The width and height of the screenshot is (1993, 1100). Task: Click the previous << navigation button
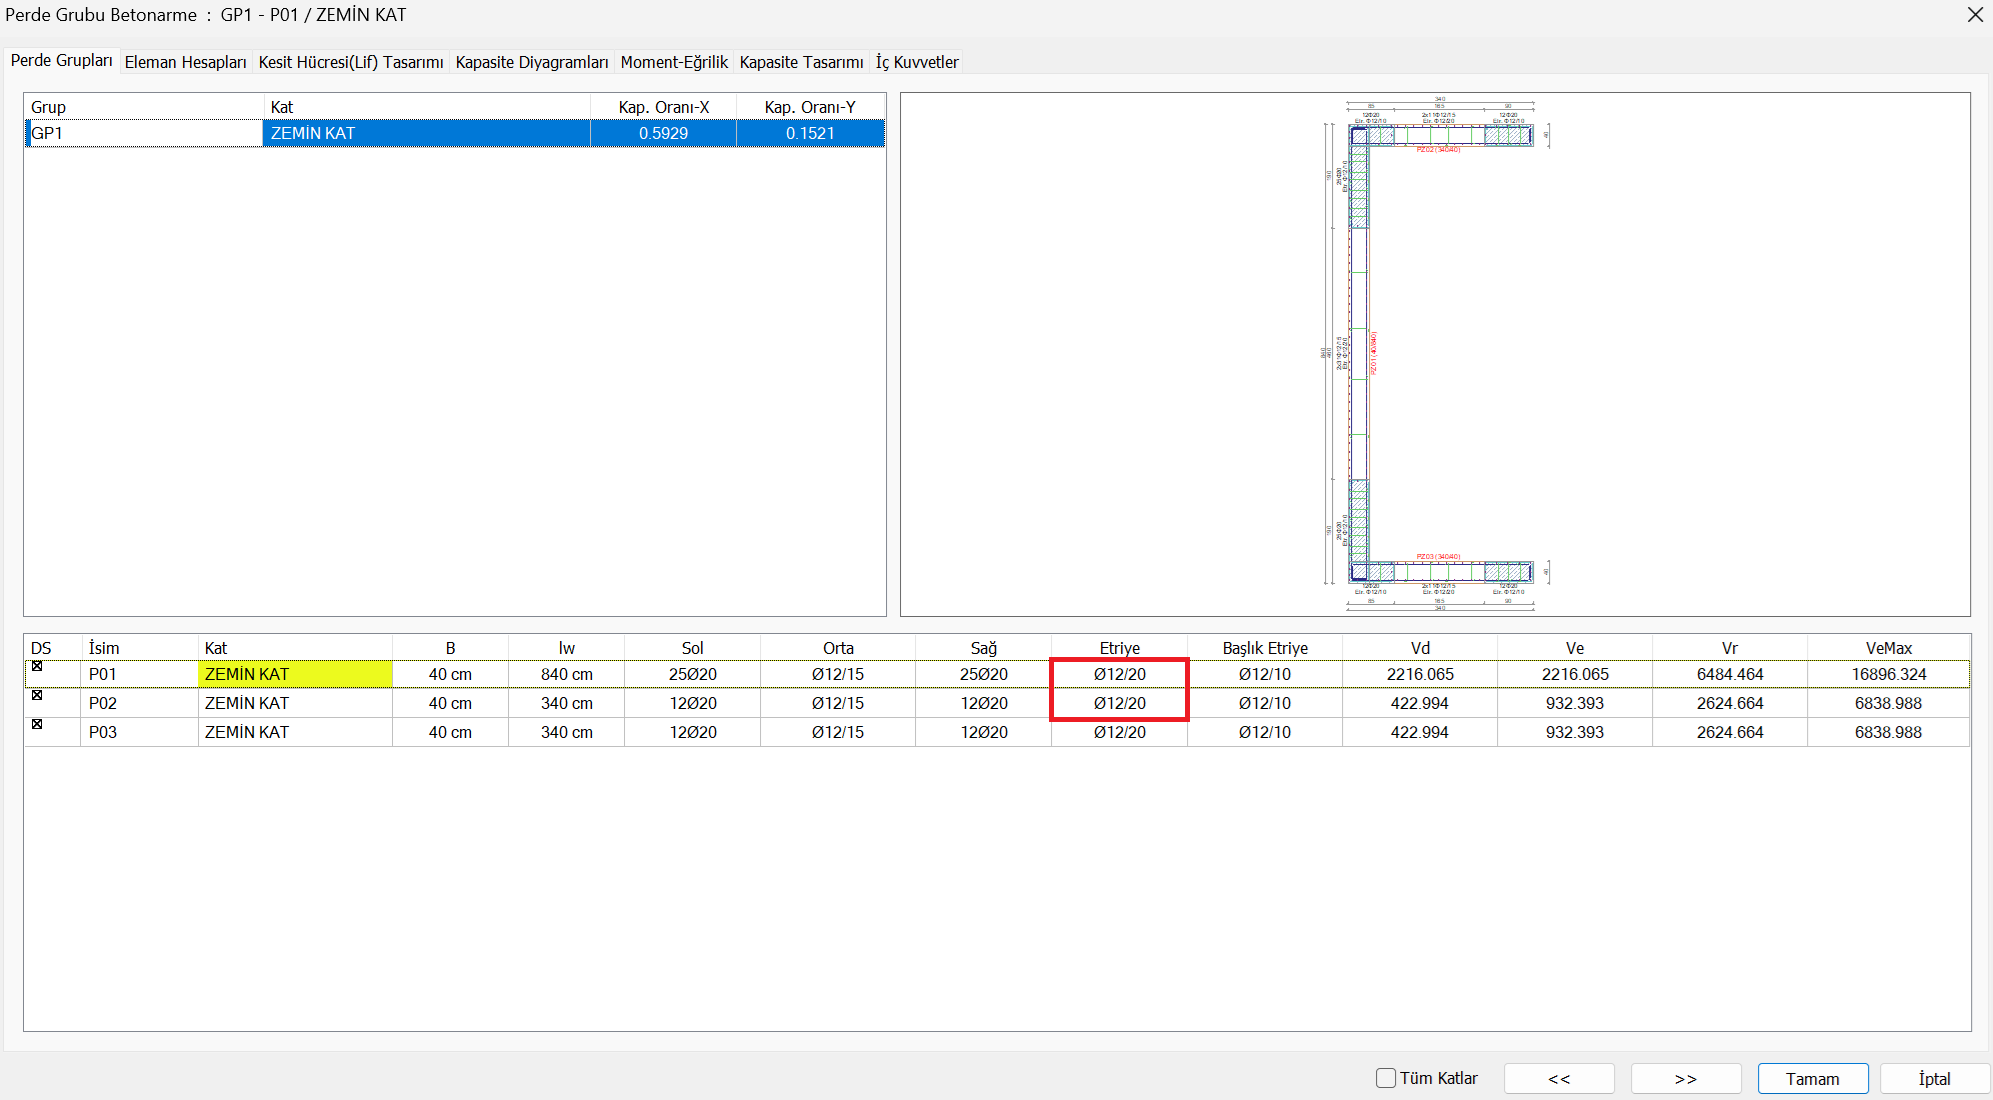coord(1558,1079)
